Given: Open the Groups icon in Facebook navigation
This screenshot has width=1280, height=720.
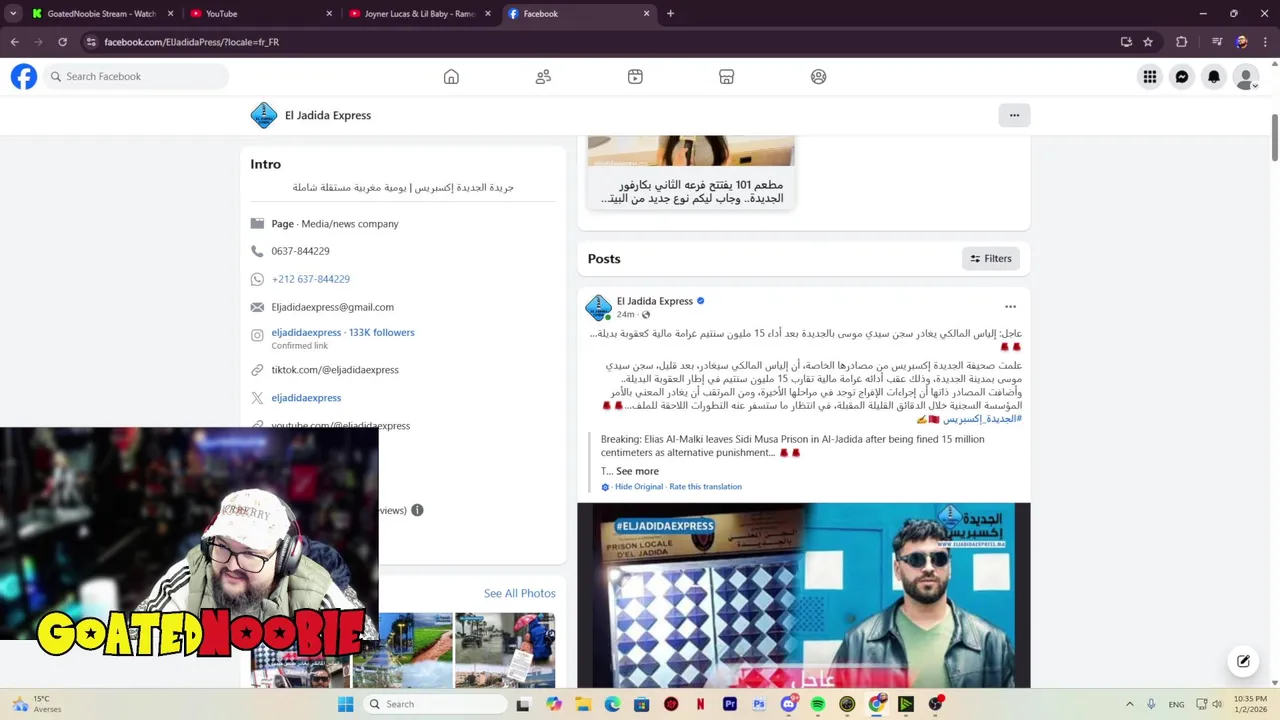Looking at the screenshot, I should tap(819, 77).
